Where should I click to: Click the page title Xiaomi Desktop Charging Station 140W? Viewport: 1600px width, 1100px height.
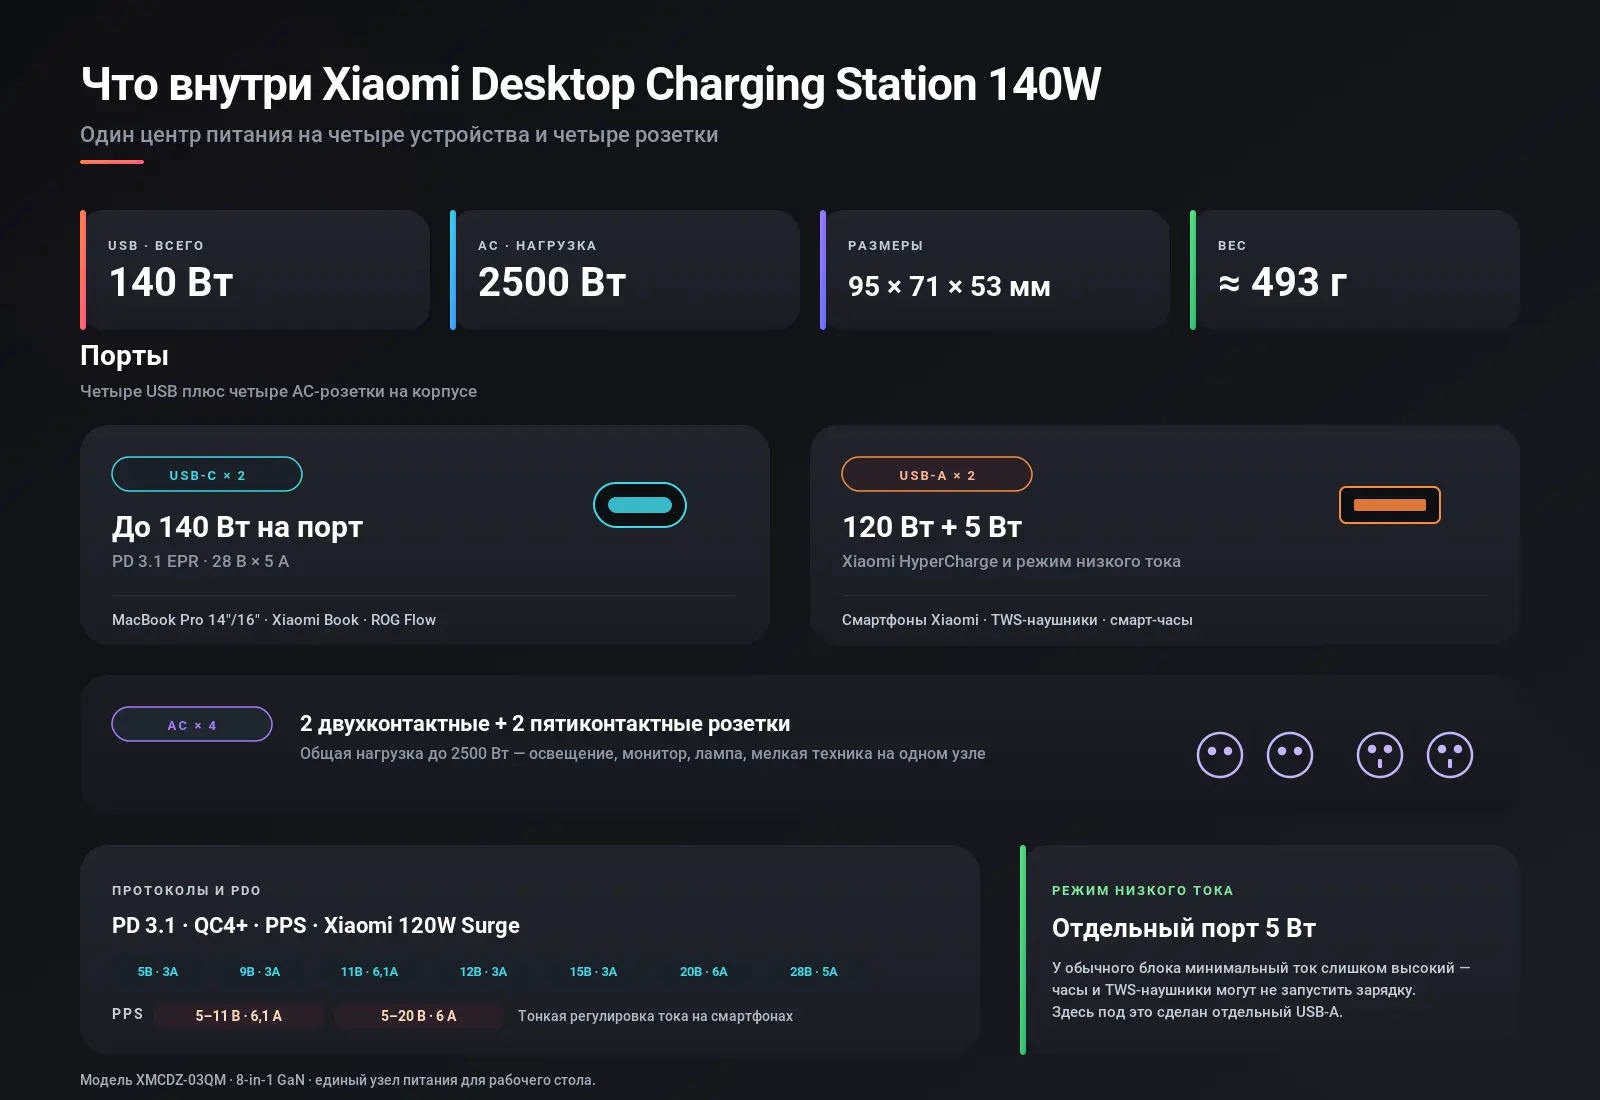tap(590, 85)
